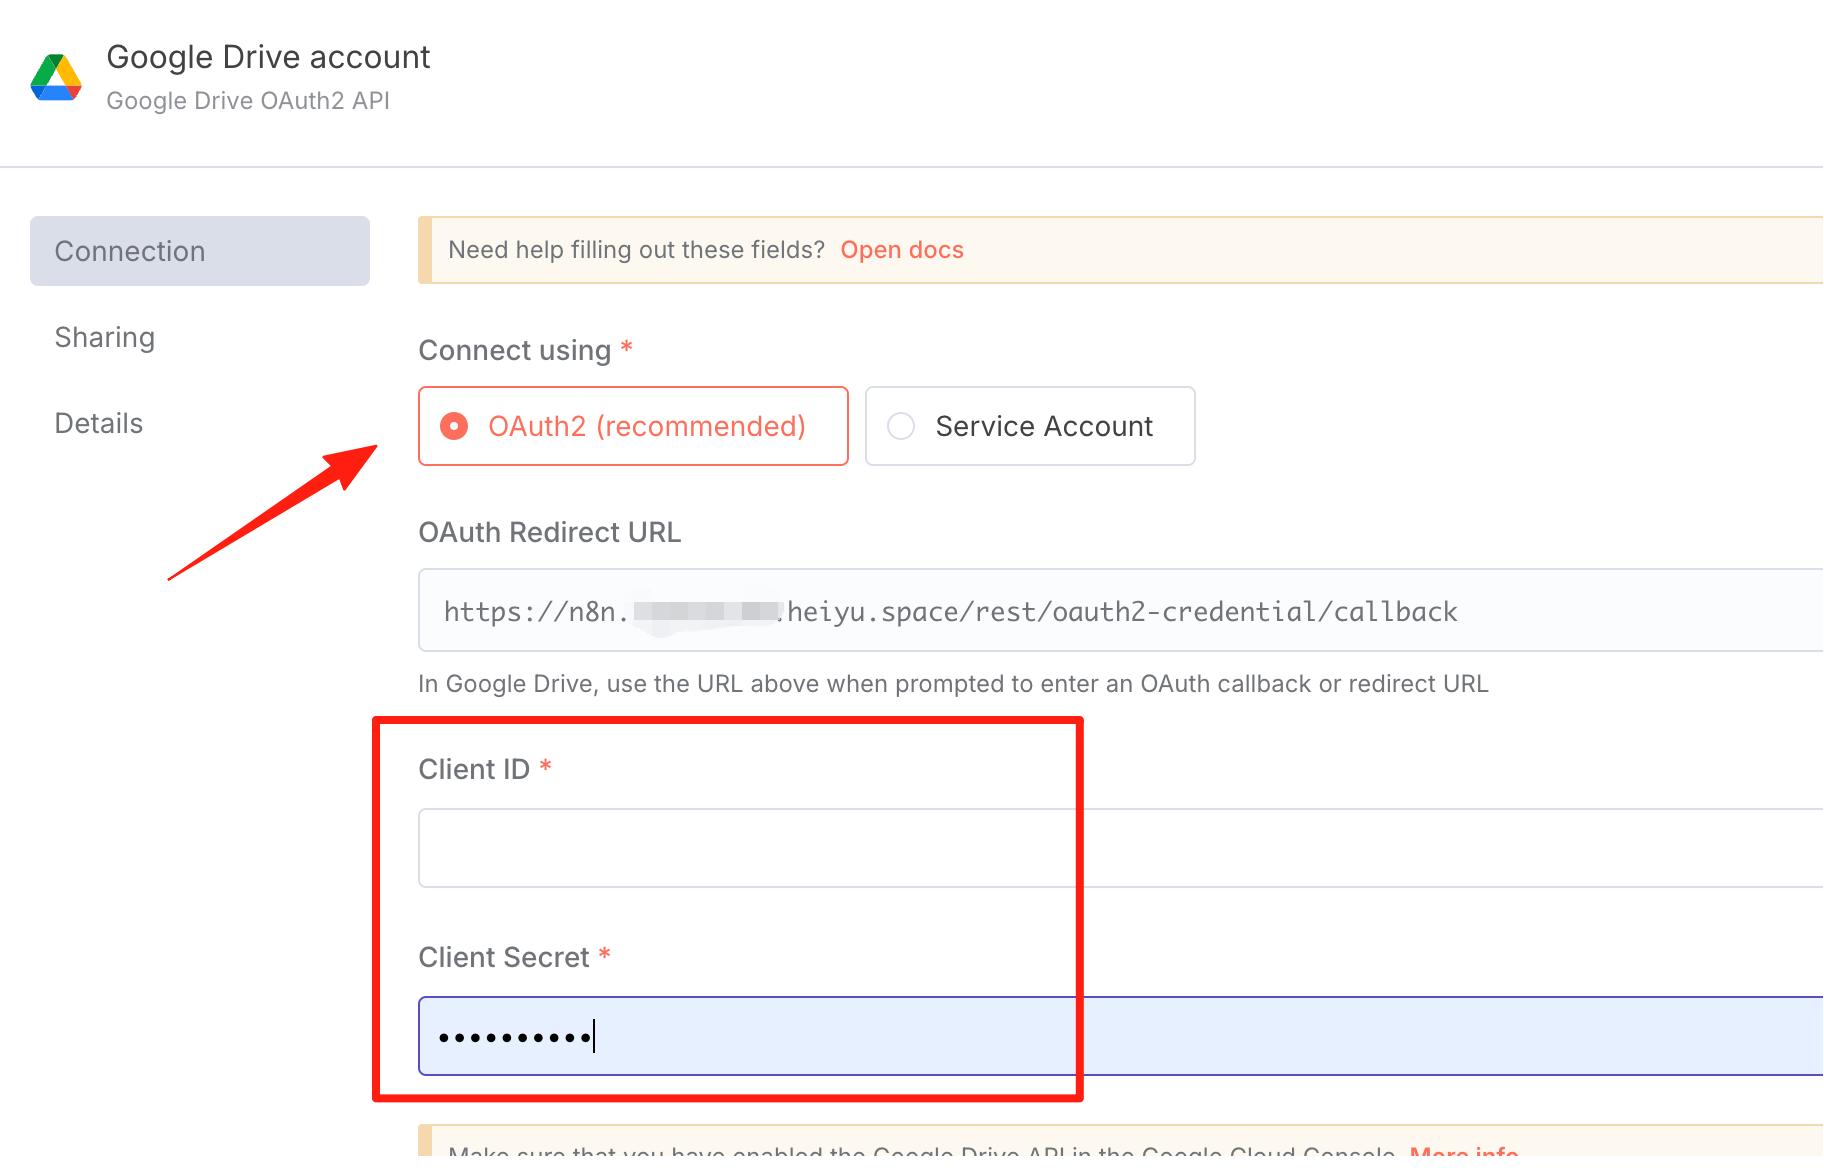Click the 'OAuth Redirect URL' label
Image resolution: width=1824 pixels, height=1170 pixels.
[550, 532]
